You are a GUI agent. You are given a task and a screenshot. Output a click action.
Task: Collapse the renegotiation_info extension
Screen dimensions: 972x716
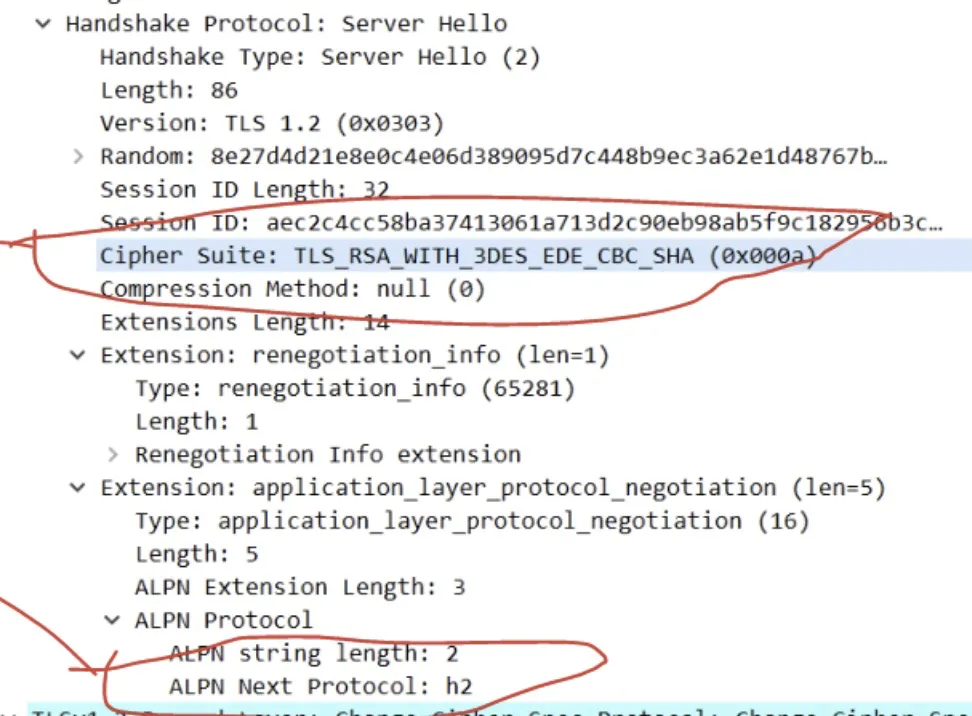(77, 355)
